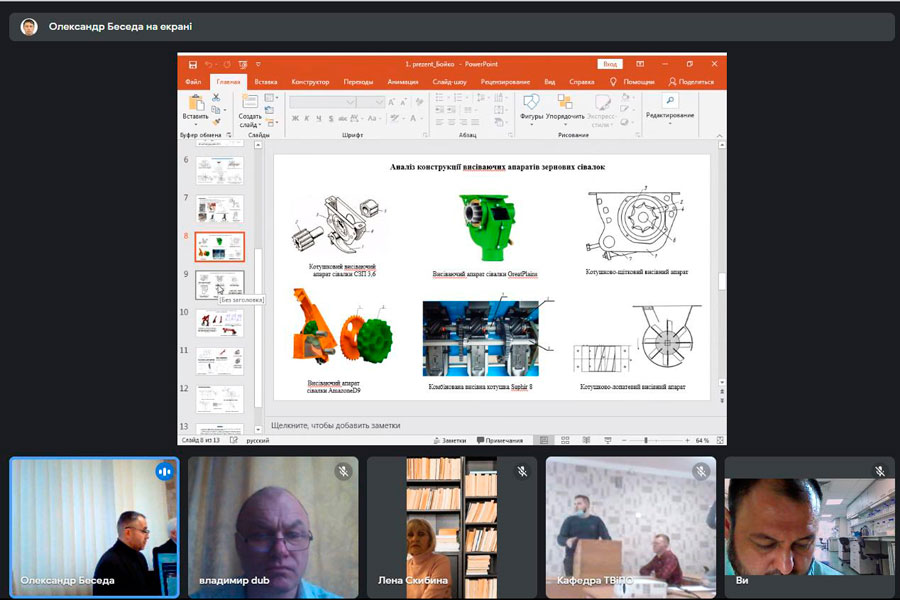The image size is (900, 600).
Task: Click the Paste (Вставить) clipboard icon
Action: pyautogui.click(x=195, y=102)
